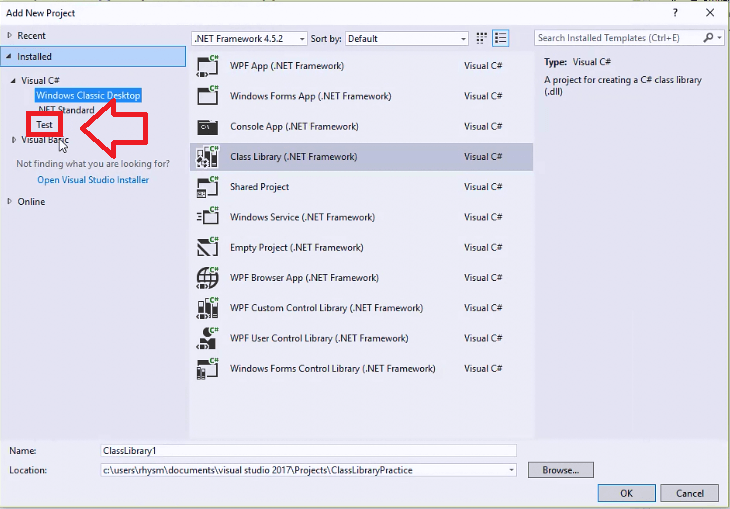Click Visual C# label in WPF App row

tap(483, 66)
